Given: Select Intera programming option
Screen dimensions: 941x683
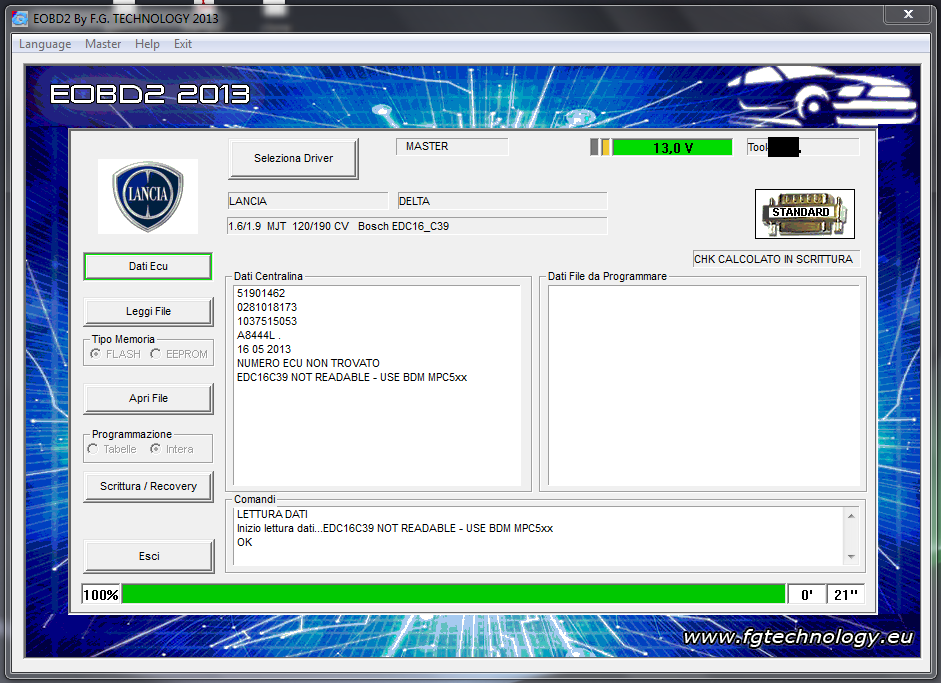Looking at the screenshot, I should [x=172, y=449].
